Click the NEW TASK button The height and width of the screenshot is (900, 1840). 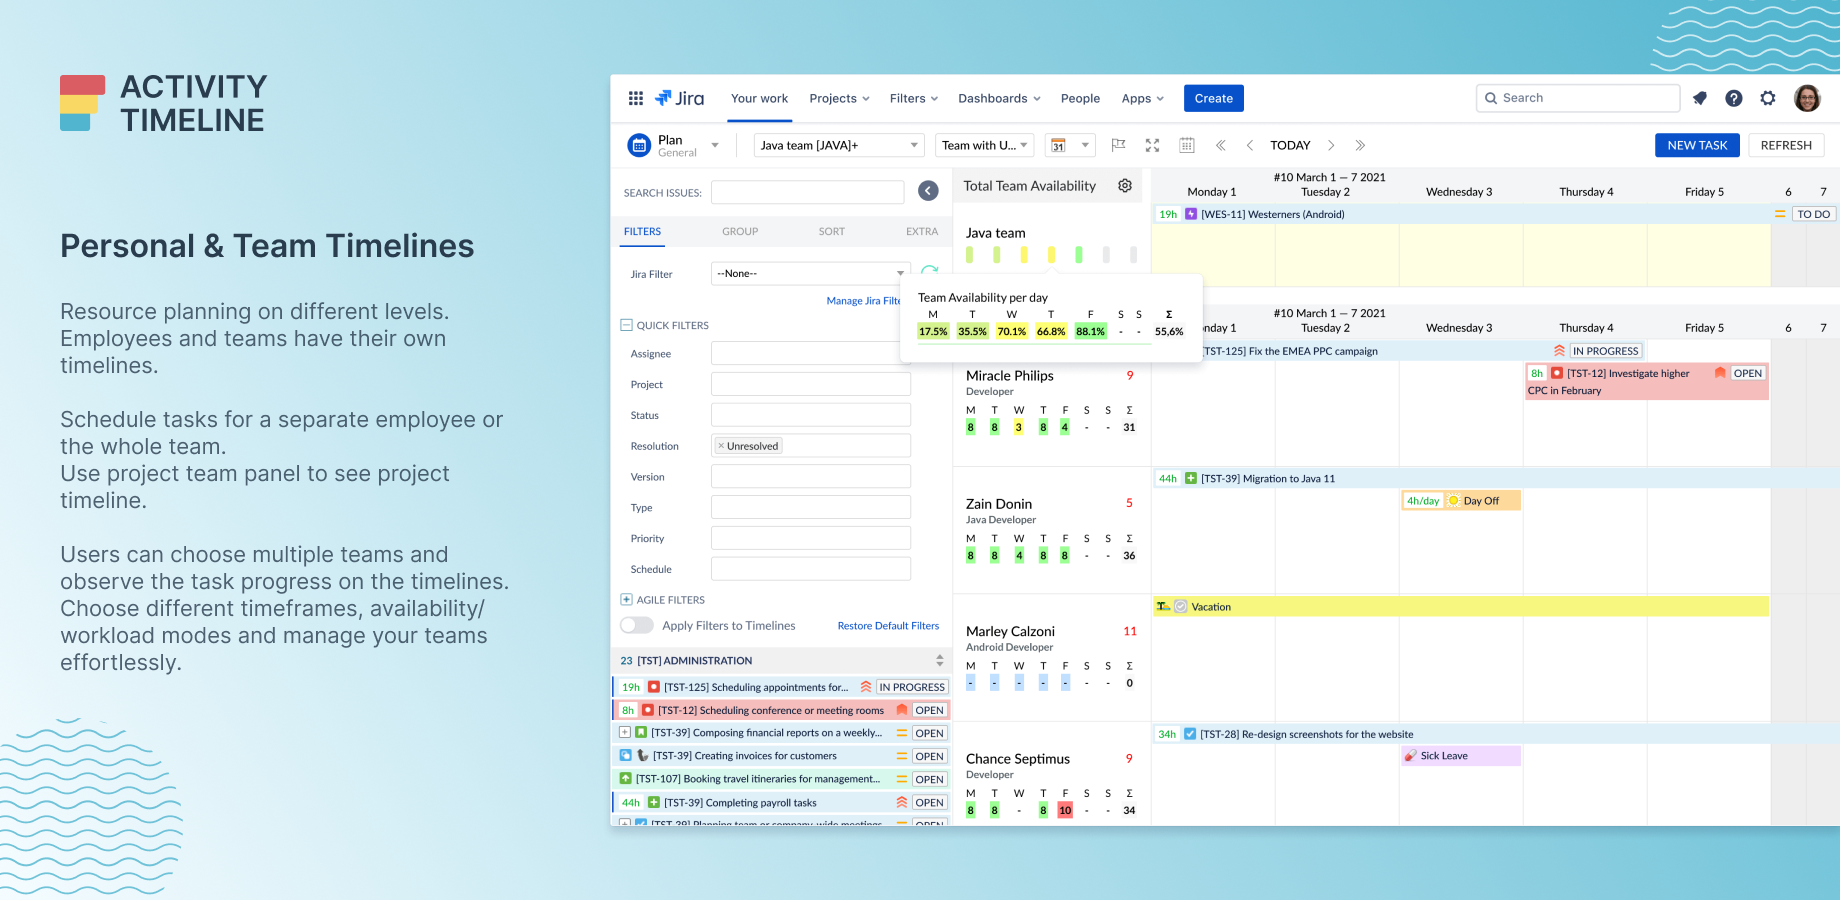(x=1697, y=145)
